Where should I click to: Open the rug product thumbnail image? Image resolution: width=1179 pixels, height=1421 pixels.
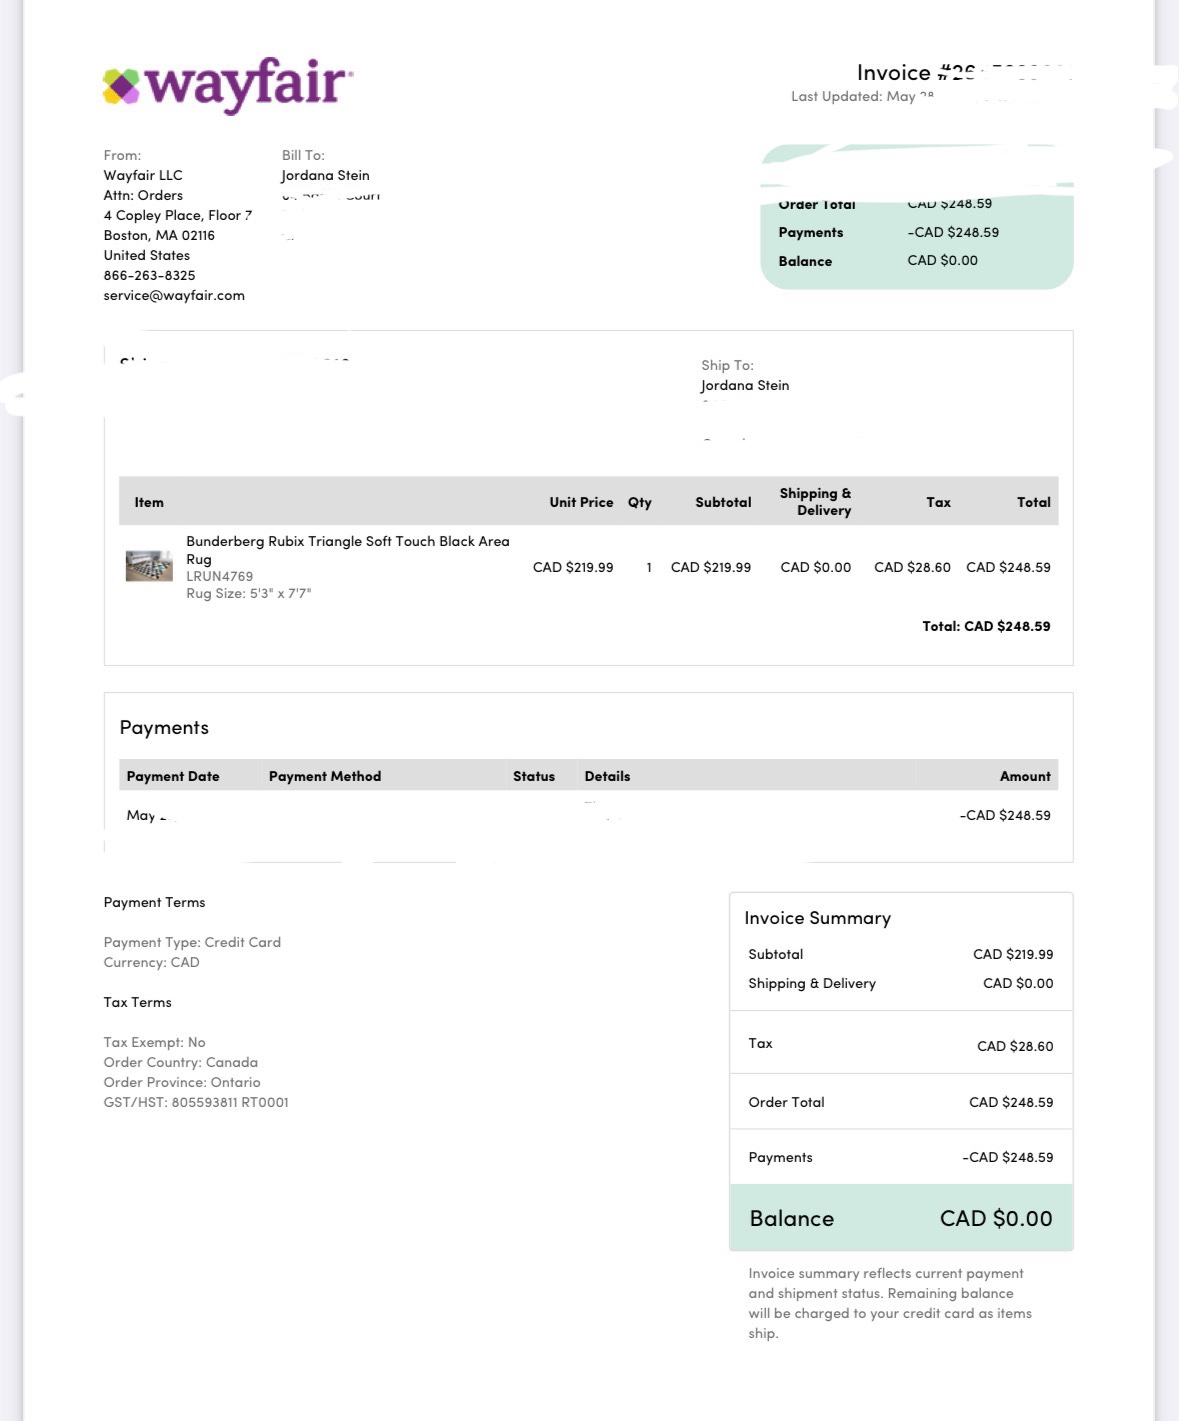[x=149, y=566]
